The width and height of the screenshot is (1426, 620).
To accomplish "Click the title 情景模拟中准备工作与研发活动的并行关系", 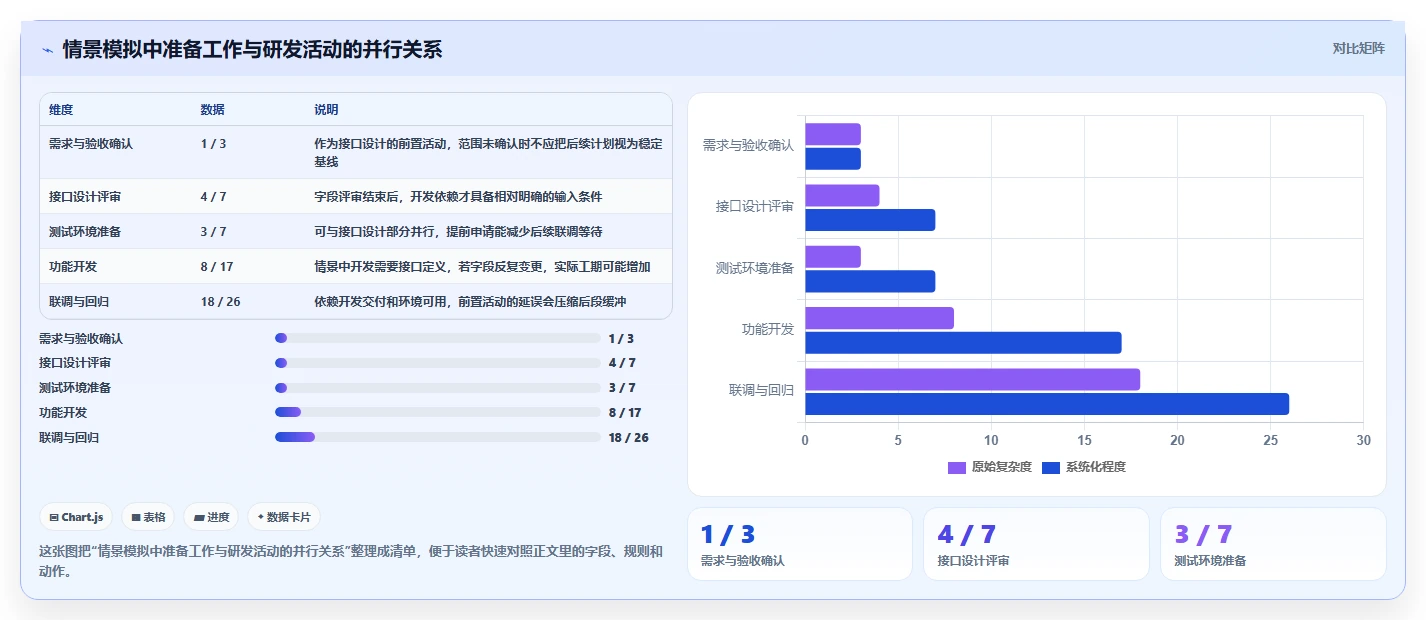I will (252, 49).
